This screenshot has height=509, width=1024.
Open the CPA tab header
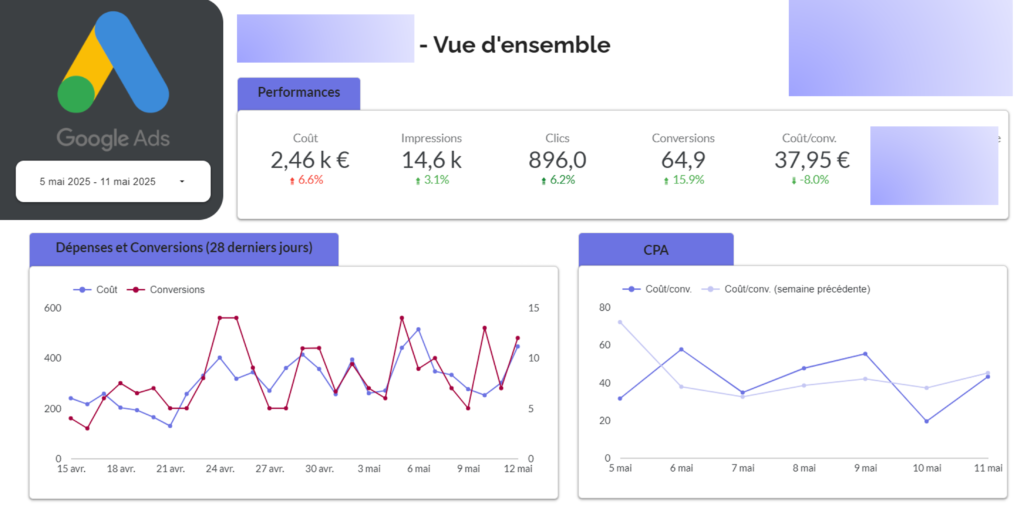[x=655, y=249]
